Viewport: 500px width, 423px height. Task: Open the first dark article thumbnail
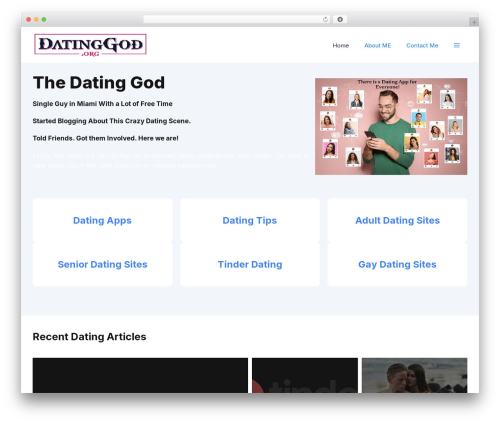tap(140, 375)
